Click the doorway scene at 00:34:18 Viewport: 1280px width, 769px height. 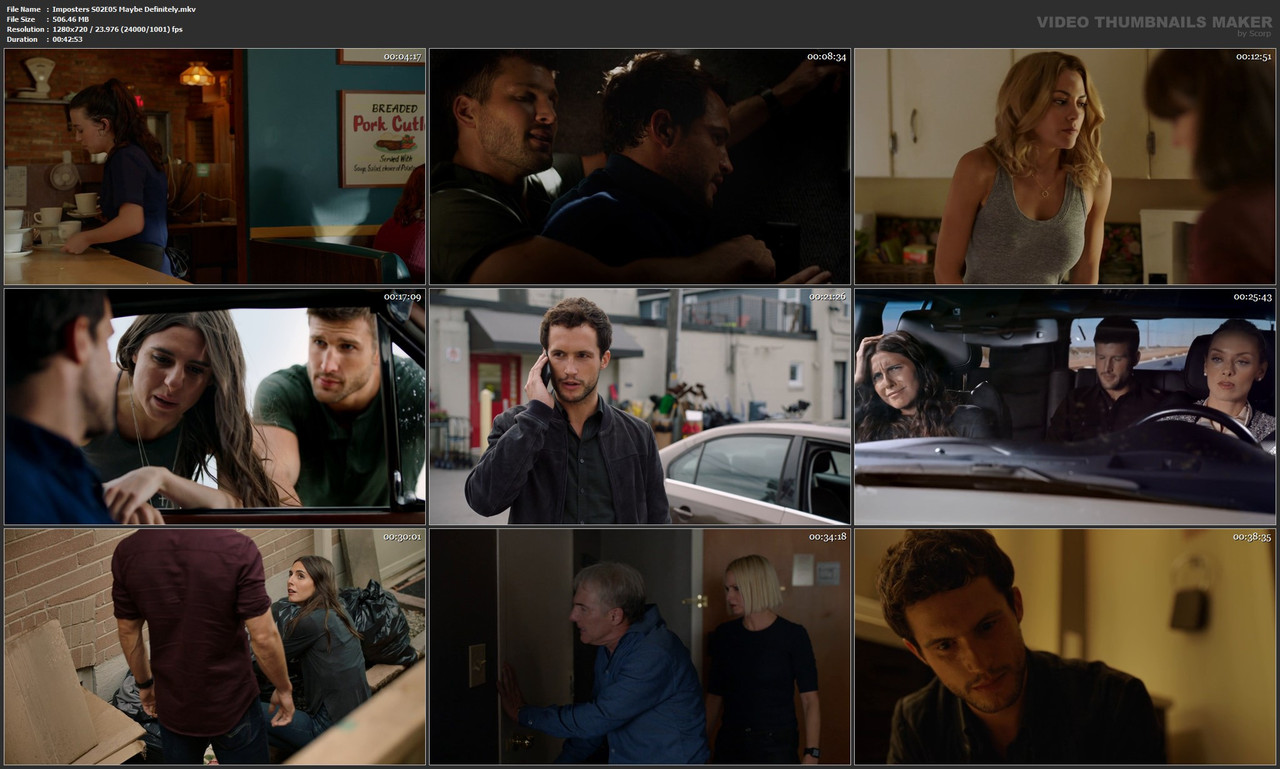coord(639,648)
